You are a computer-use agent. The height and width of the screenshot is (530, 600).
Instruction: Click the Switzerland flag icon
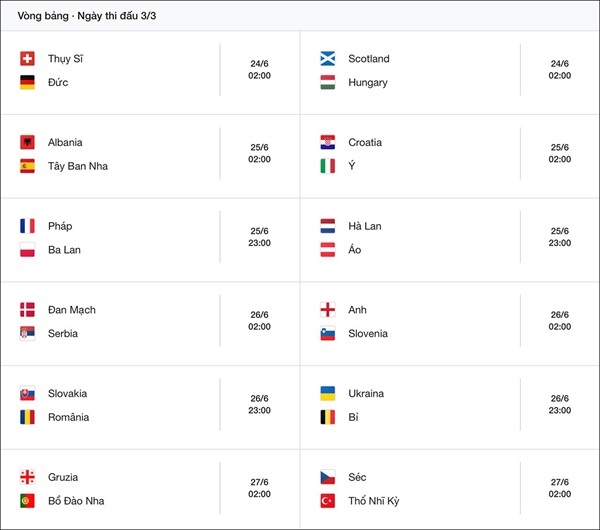click(x=27, y=59)
